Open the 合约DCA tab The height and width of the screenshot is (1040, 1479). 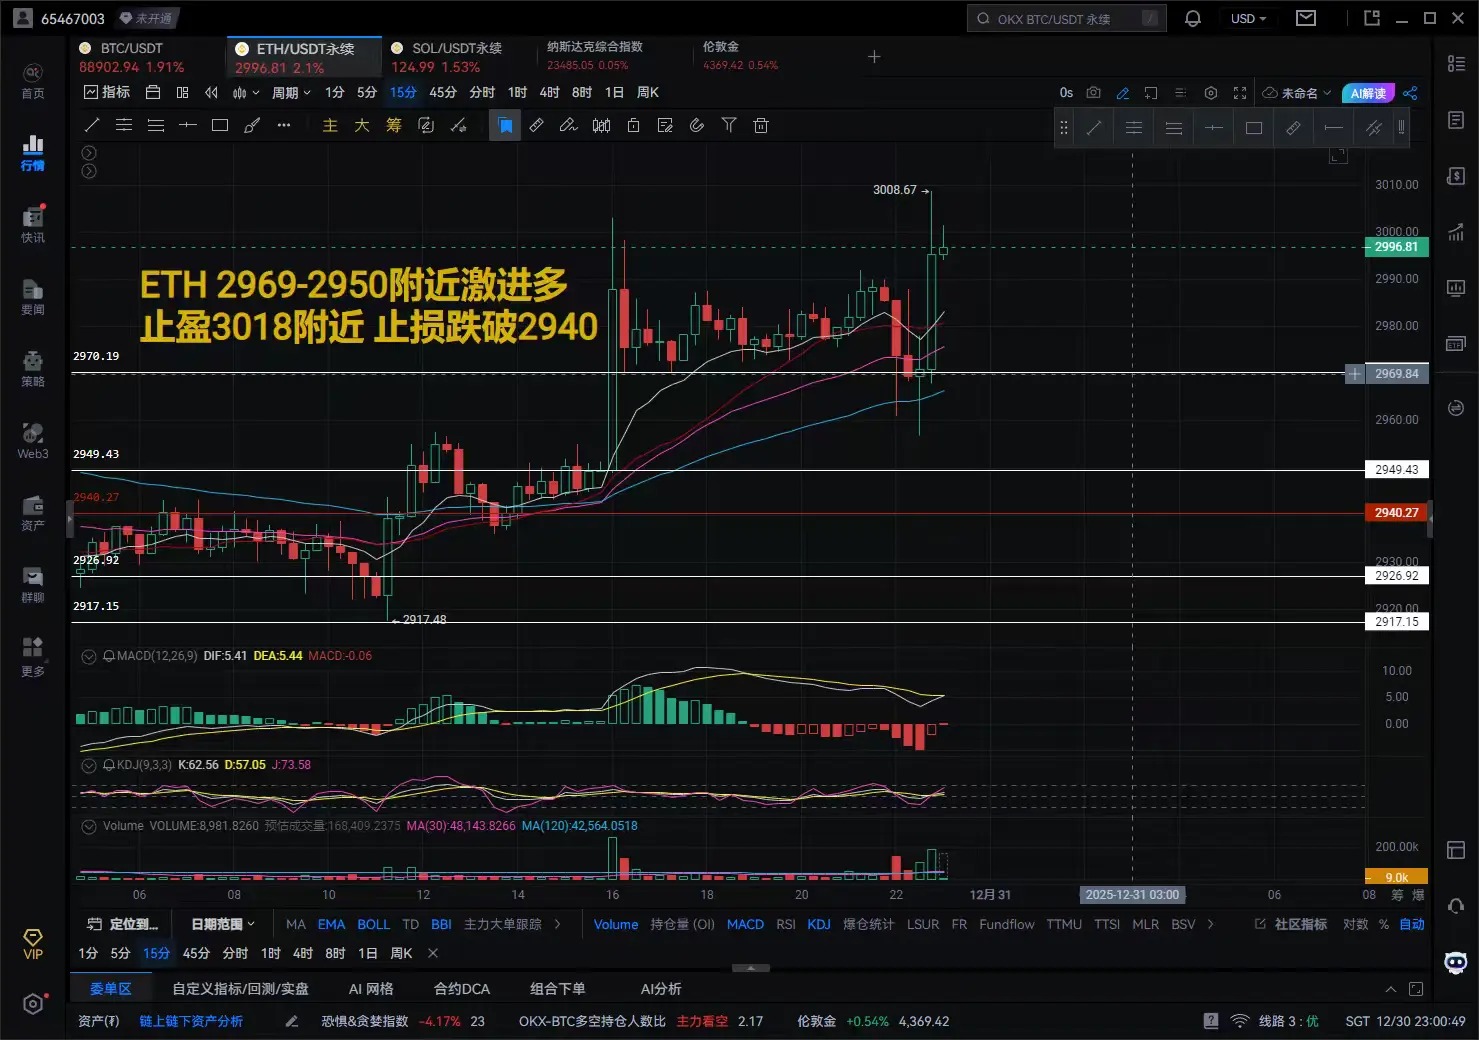click(x=462, y=989)
